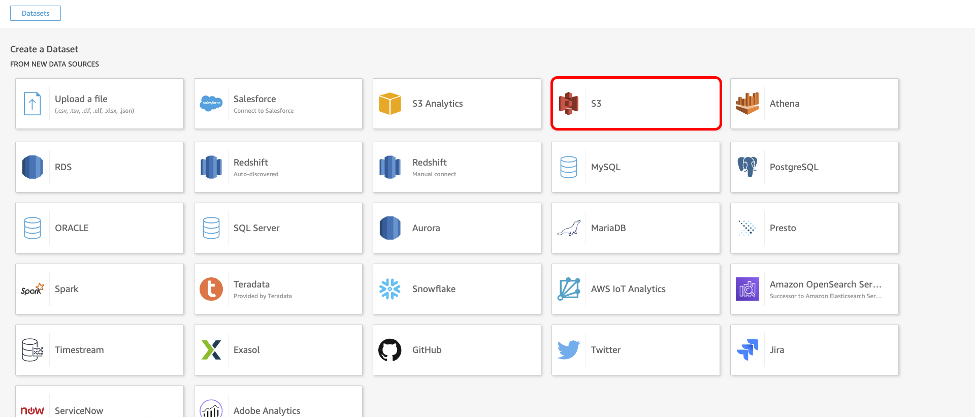Select the Jira label text

[777, 350]
